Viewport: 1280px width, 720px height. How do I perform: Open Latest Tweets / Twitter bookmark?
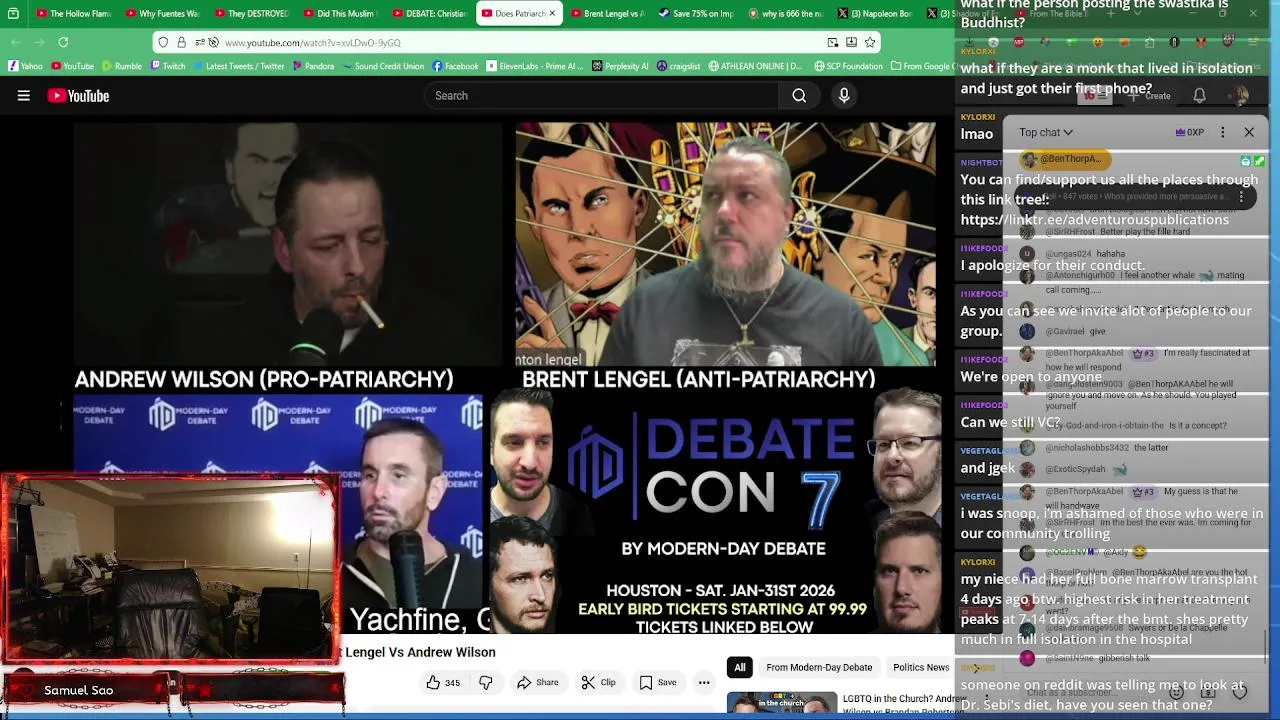238,66
